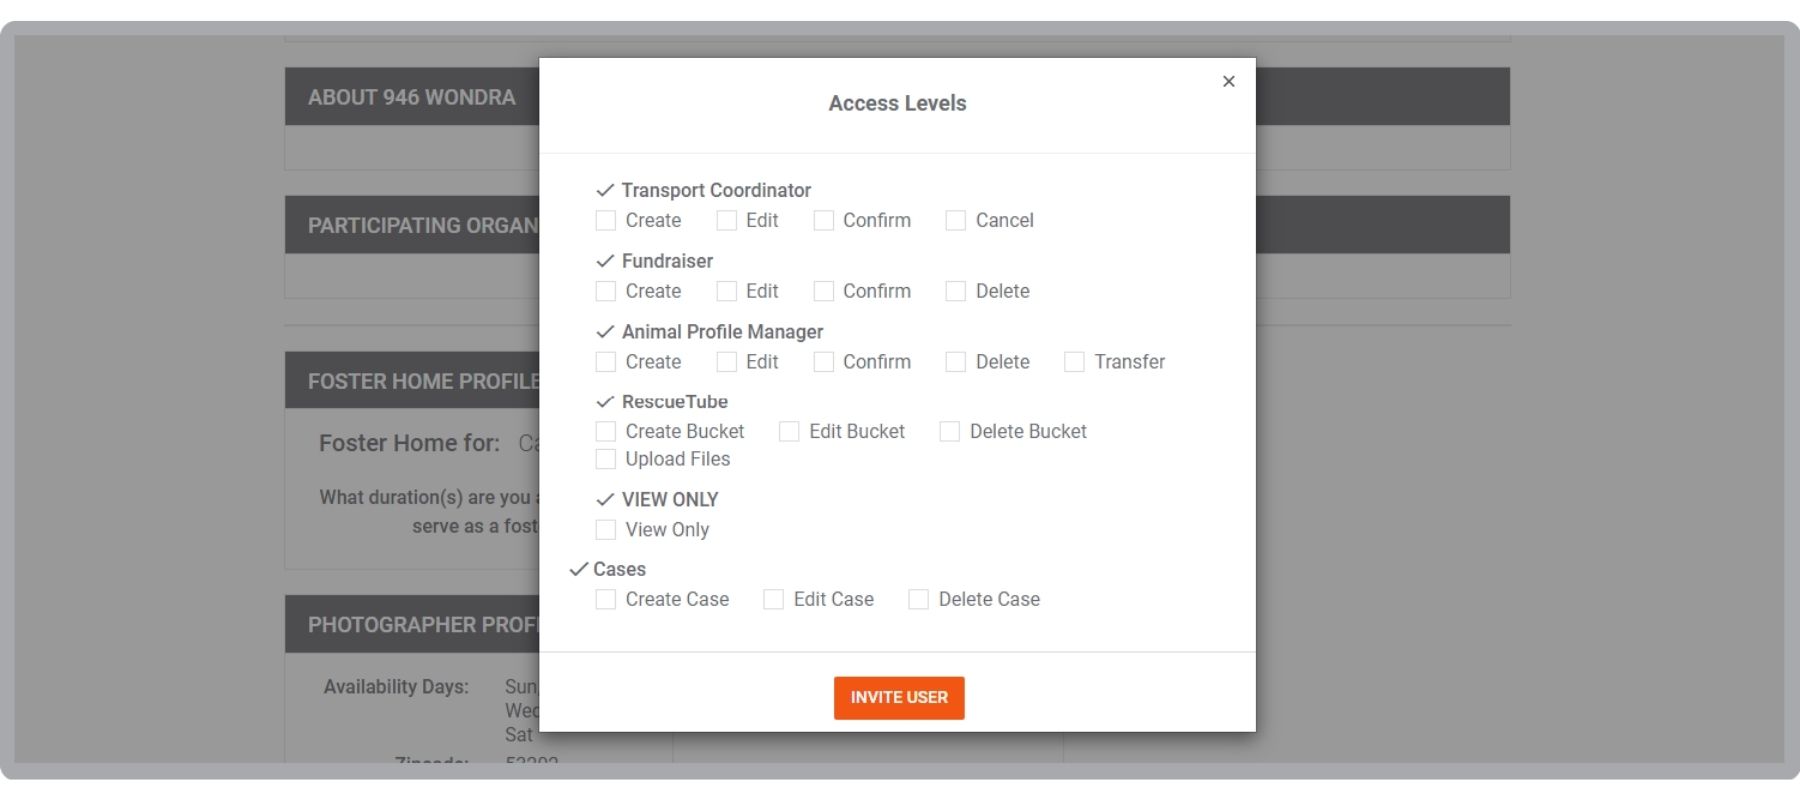Viewport: 1800px width, 800px height.
Task: Toggle the Cases checkmark
Action: coord(578,569)
